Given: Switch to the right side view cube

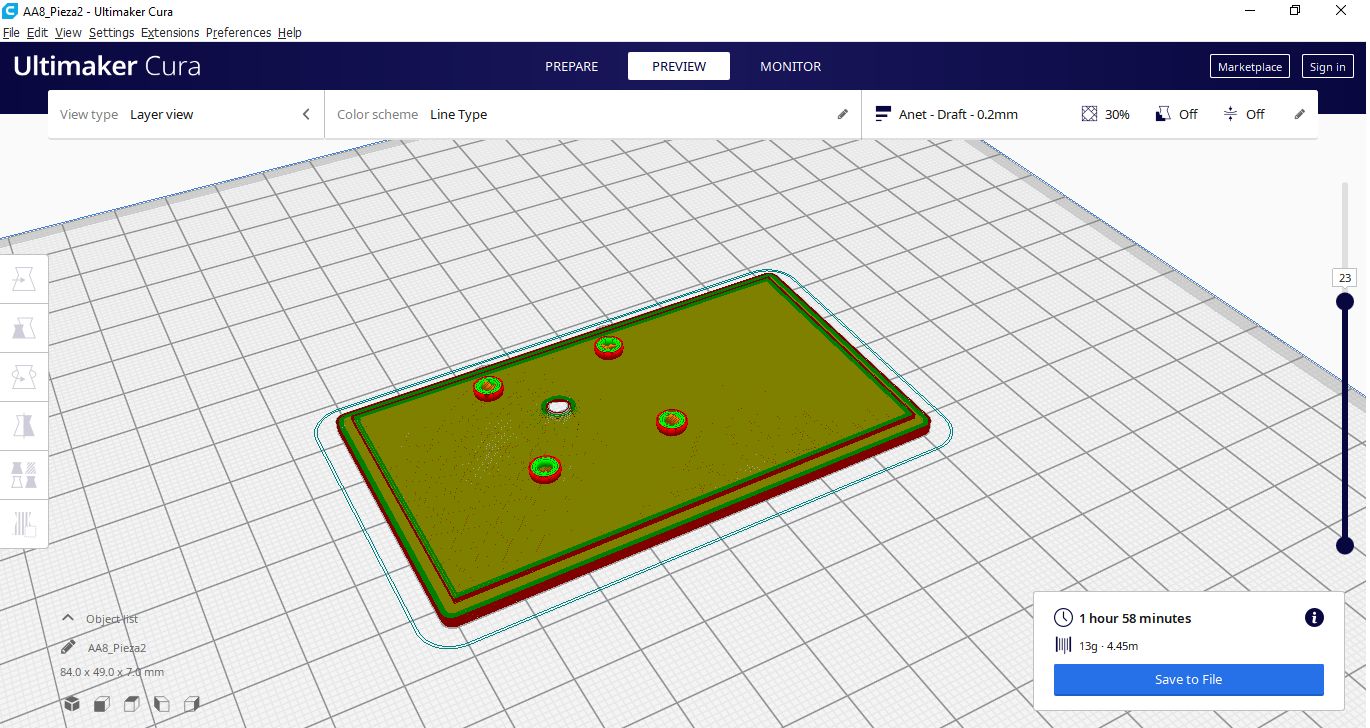Looking at the screenshot, I should [192, 704].
